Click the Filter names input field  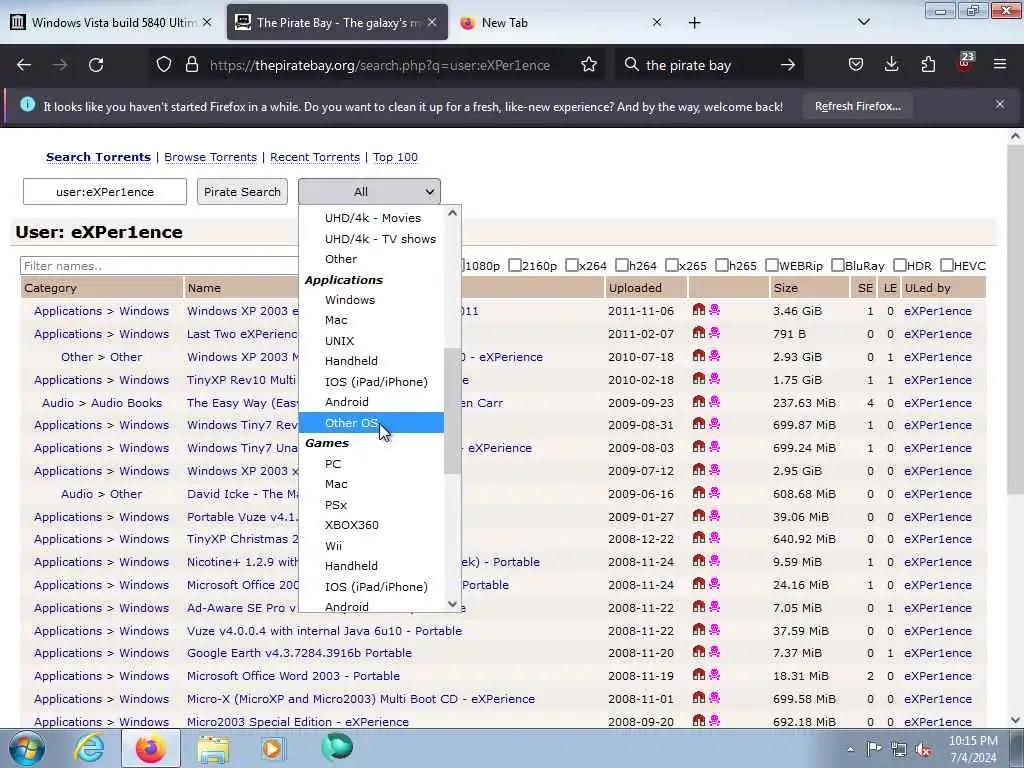[x=159, y=266]
